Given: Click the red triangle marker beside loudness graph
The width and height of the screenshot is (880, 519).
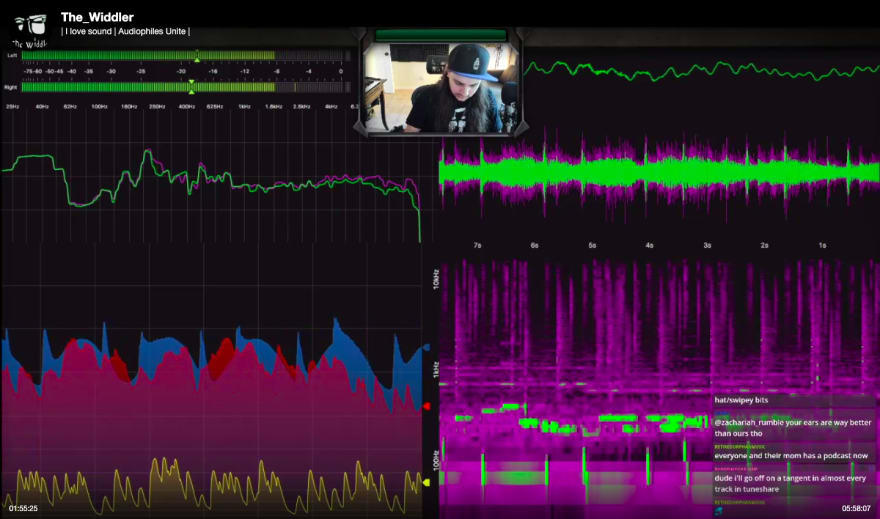Looking at the screenshot, I should [x=427, y=406].
